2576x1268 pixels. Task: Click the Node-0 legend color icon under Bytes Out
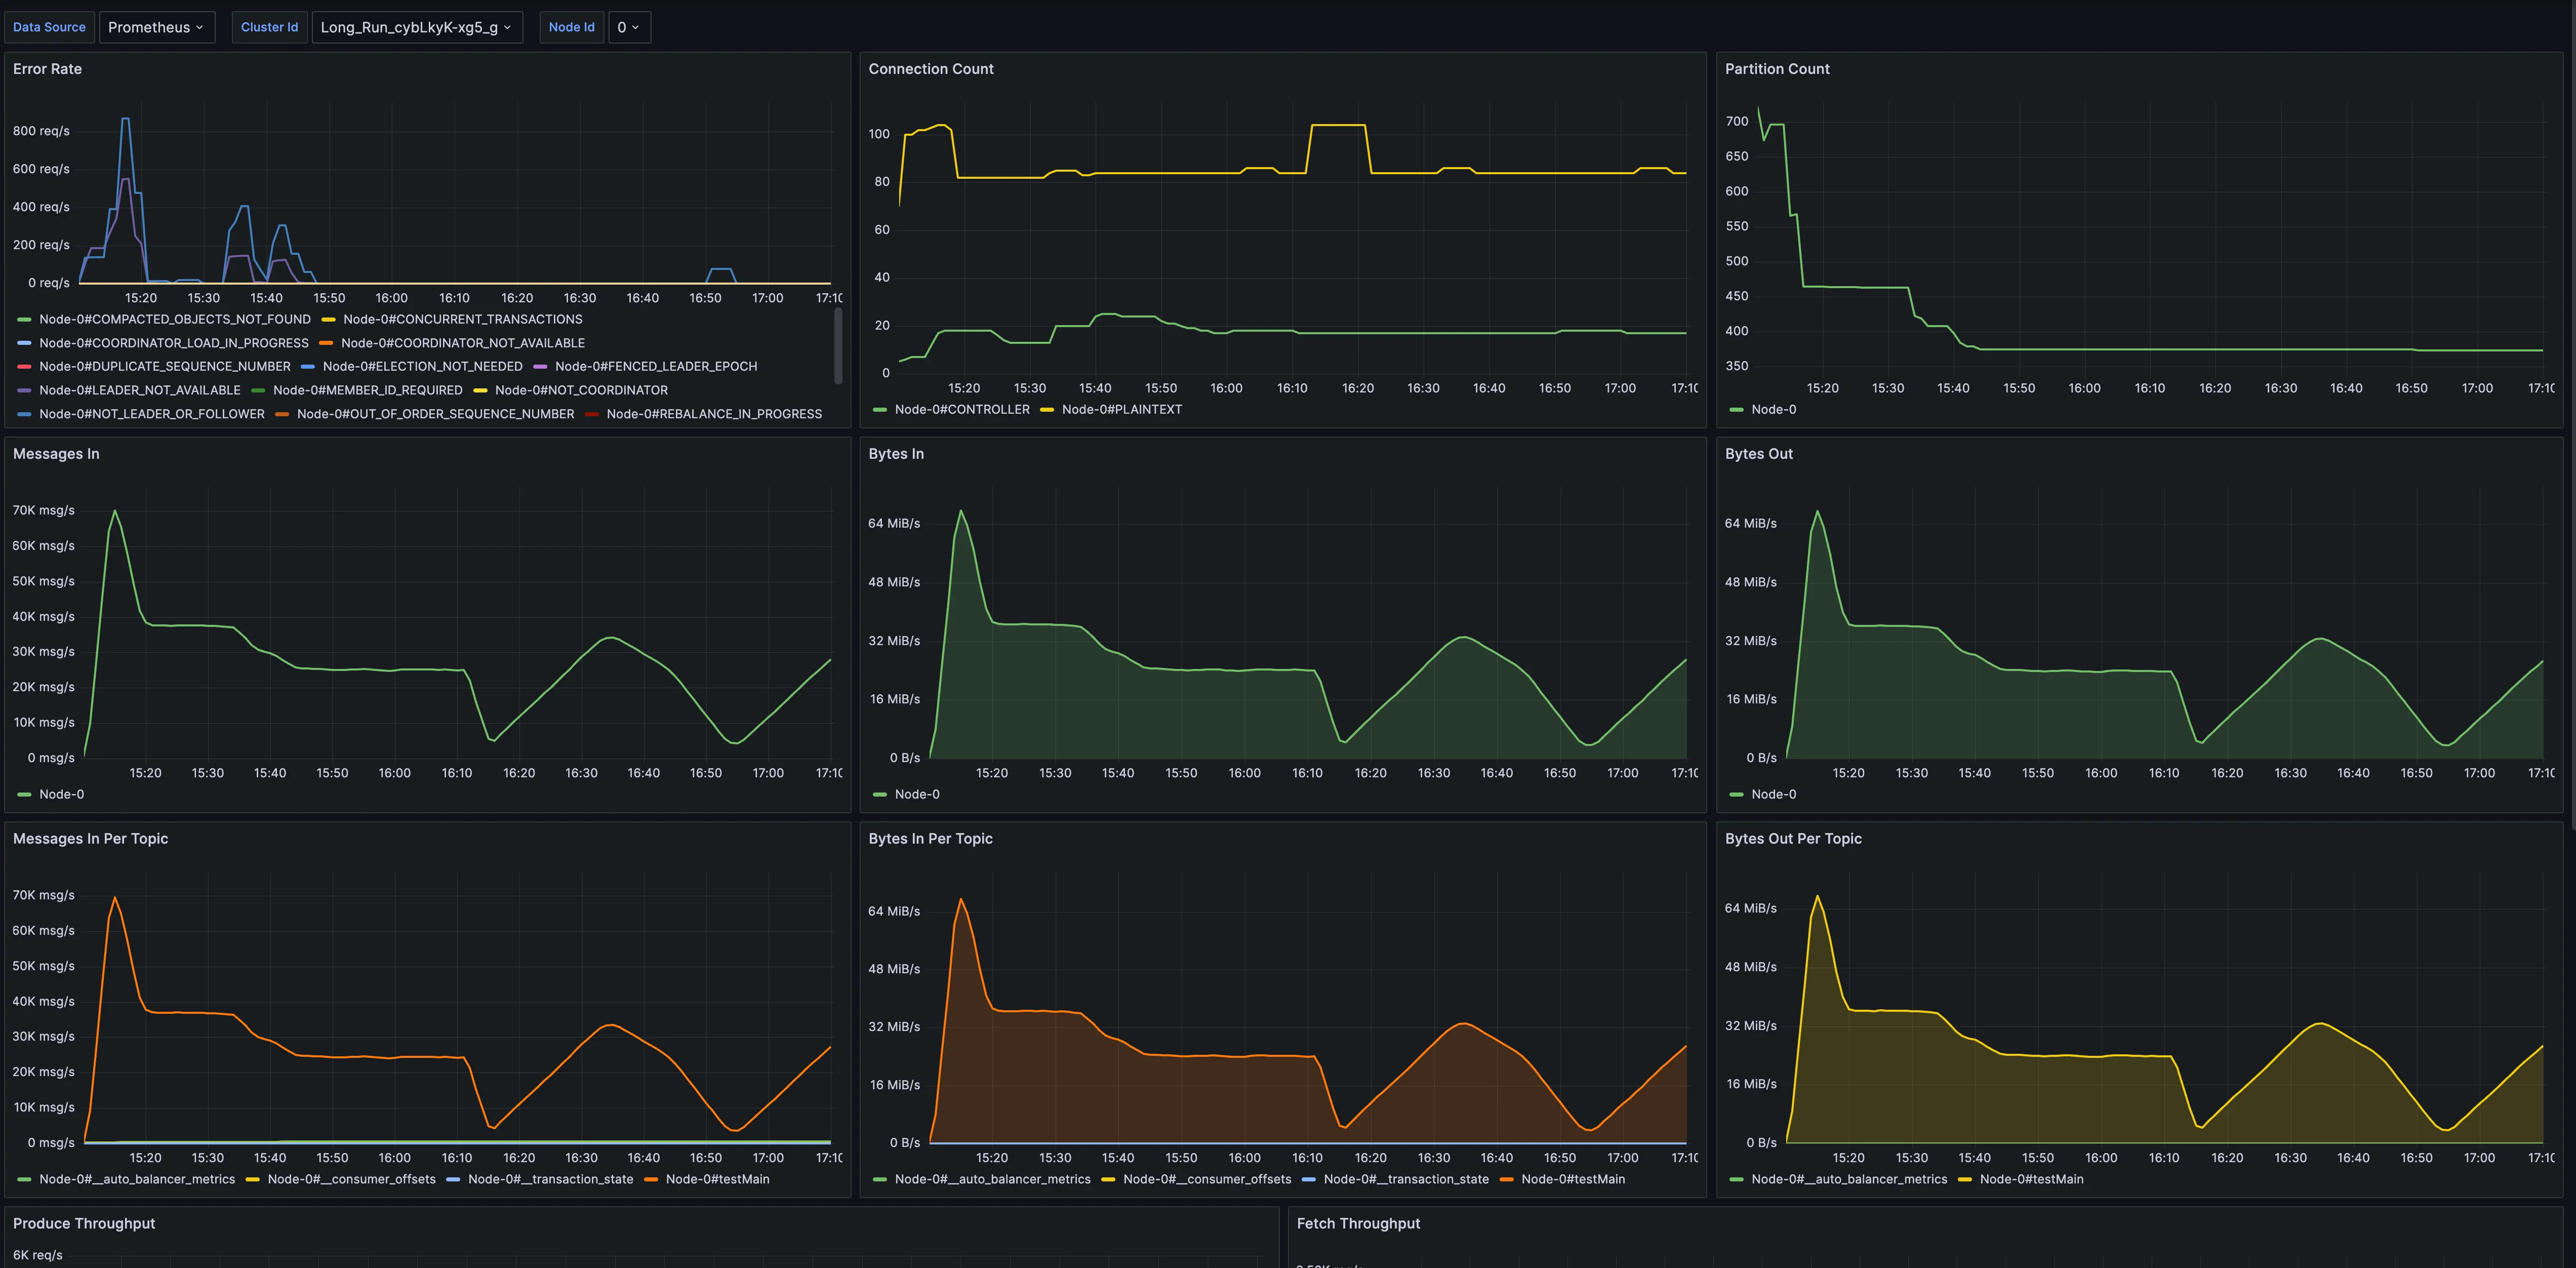[1737, 795]
